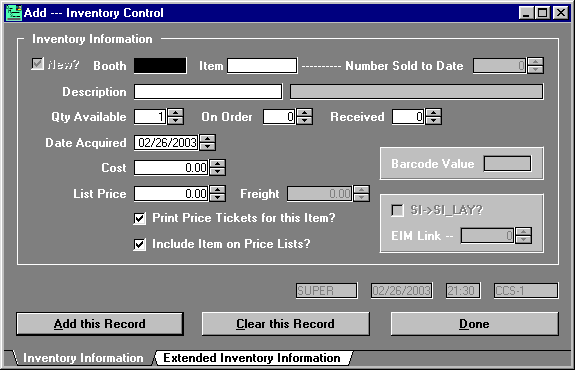The width and height of the screenshot is (575, 370).
Task: Toggle the New? checkbox
Action: tap(37, 64)
